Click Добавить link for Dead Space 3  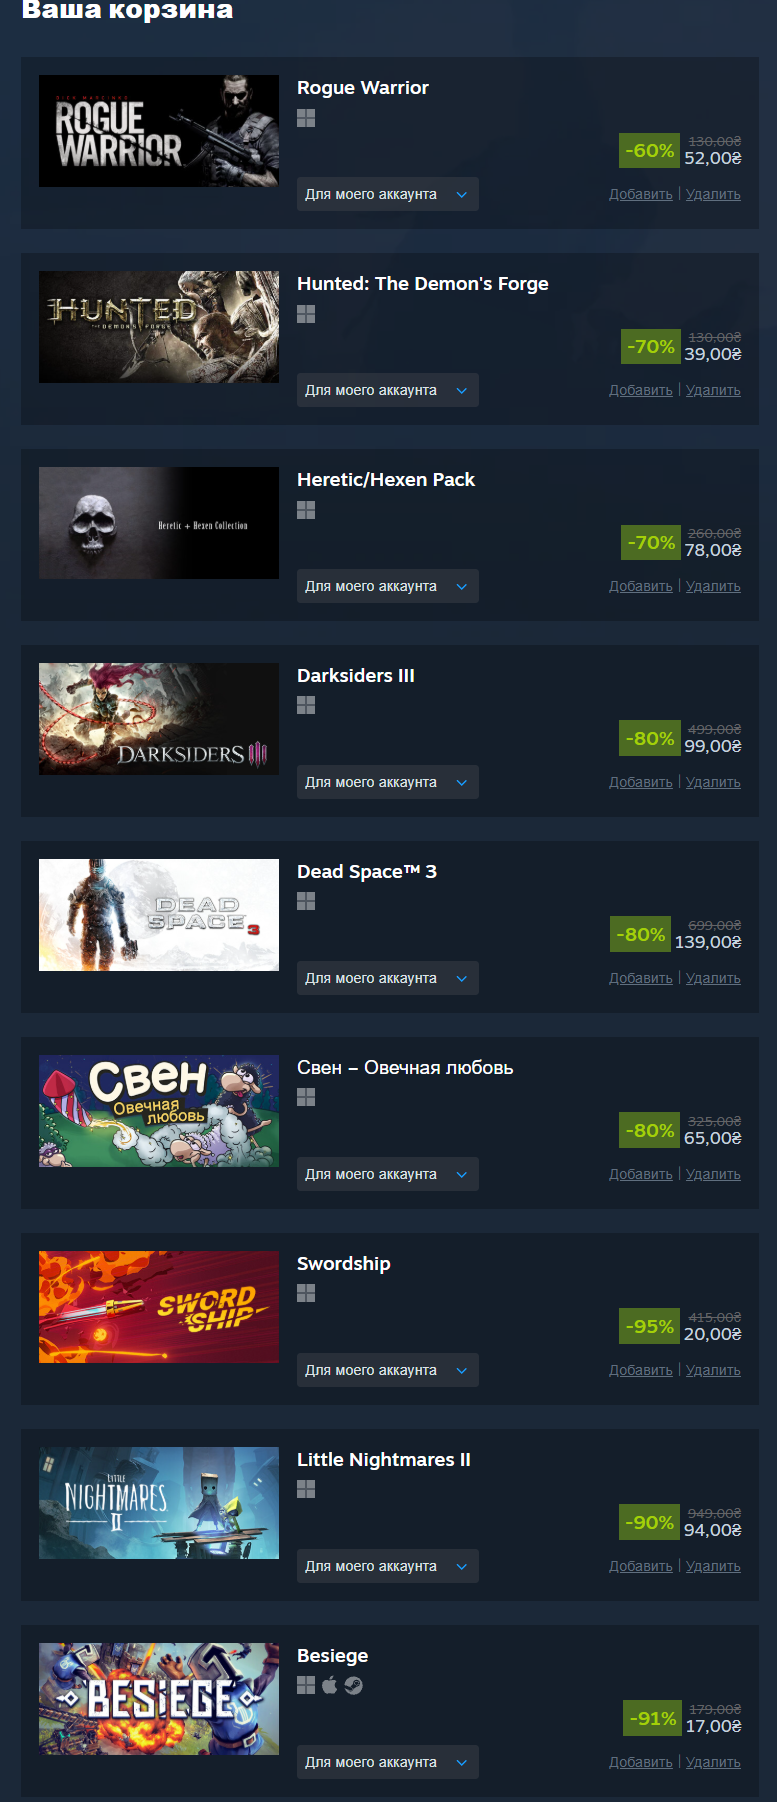click(x=641, y=978)
